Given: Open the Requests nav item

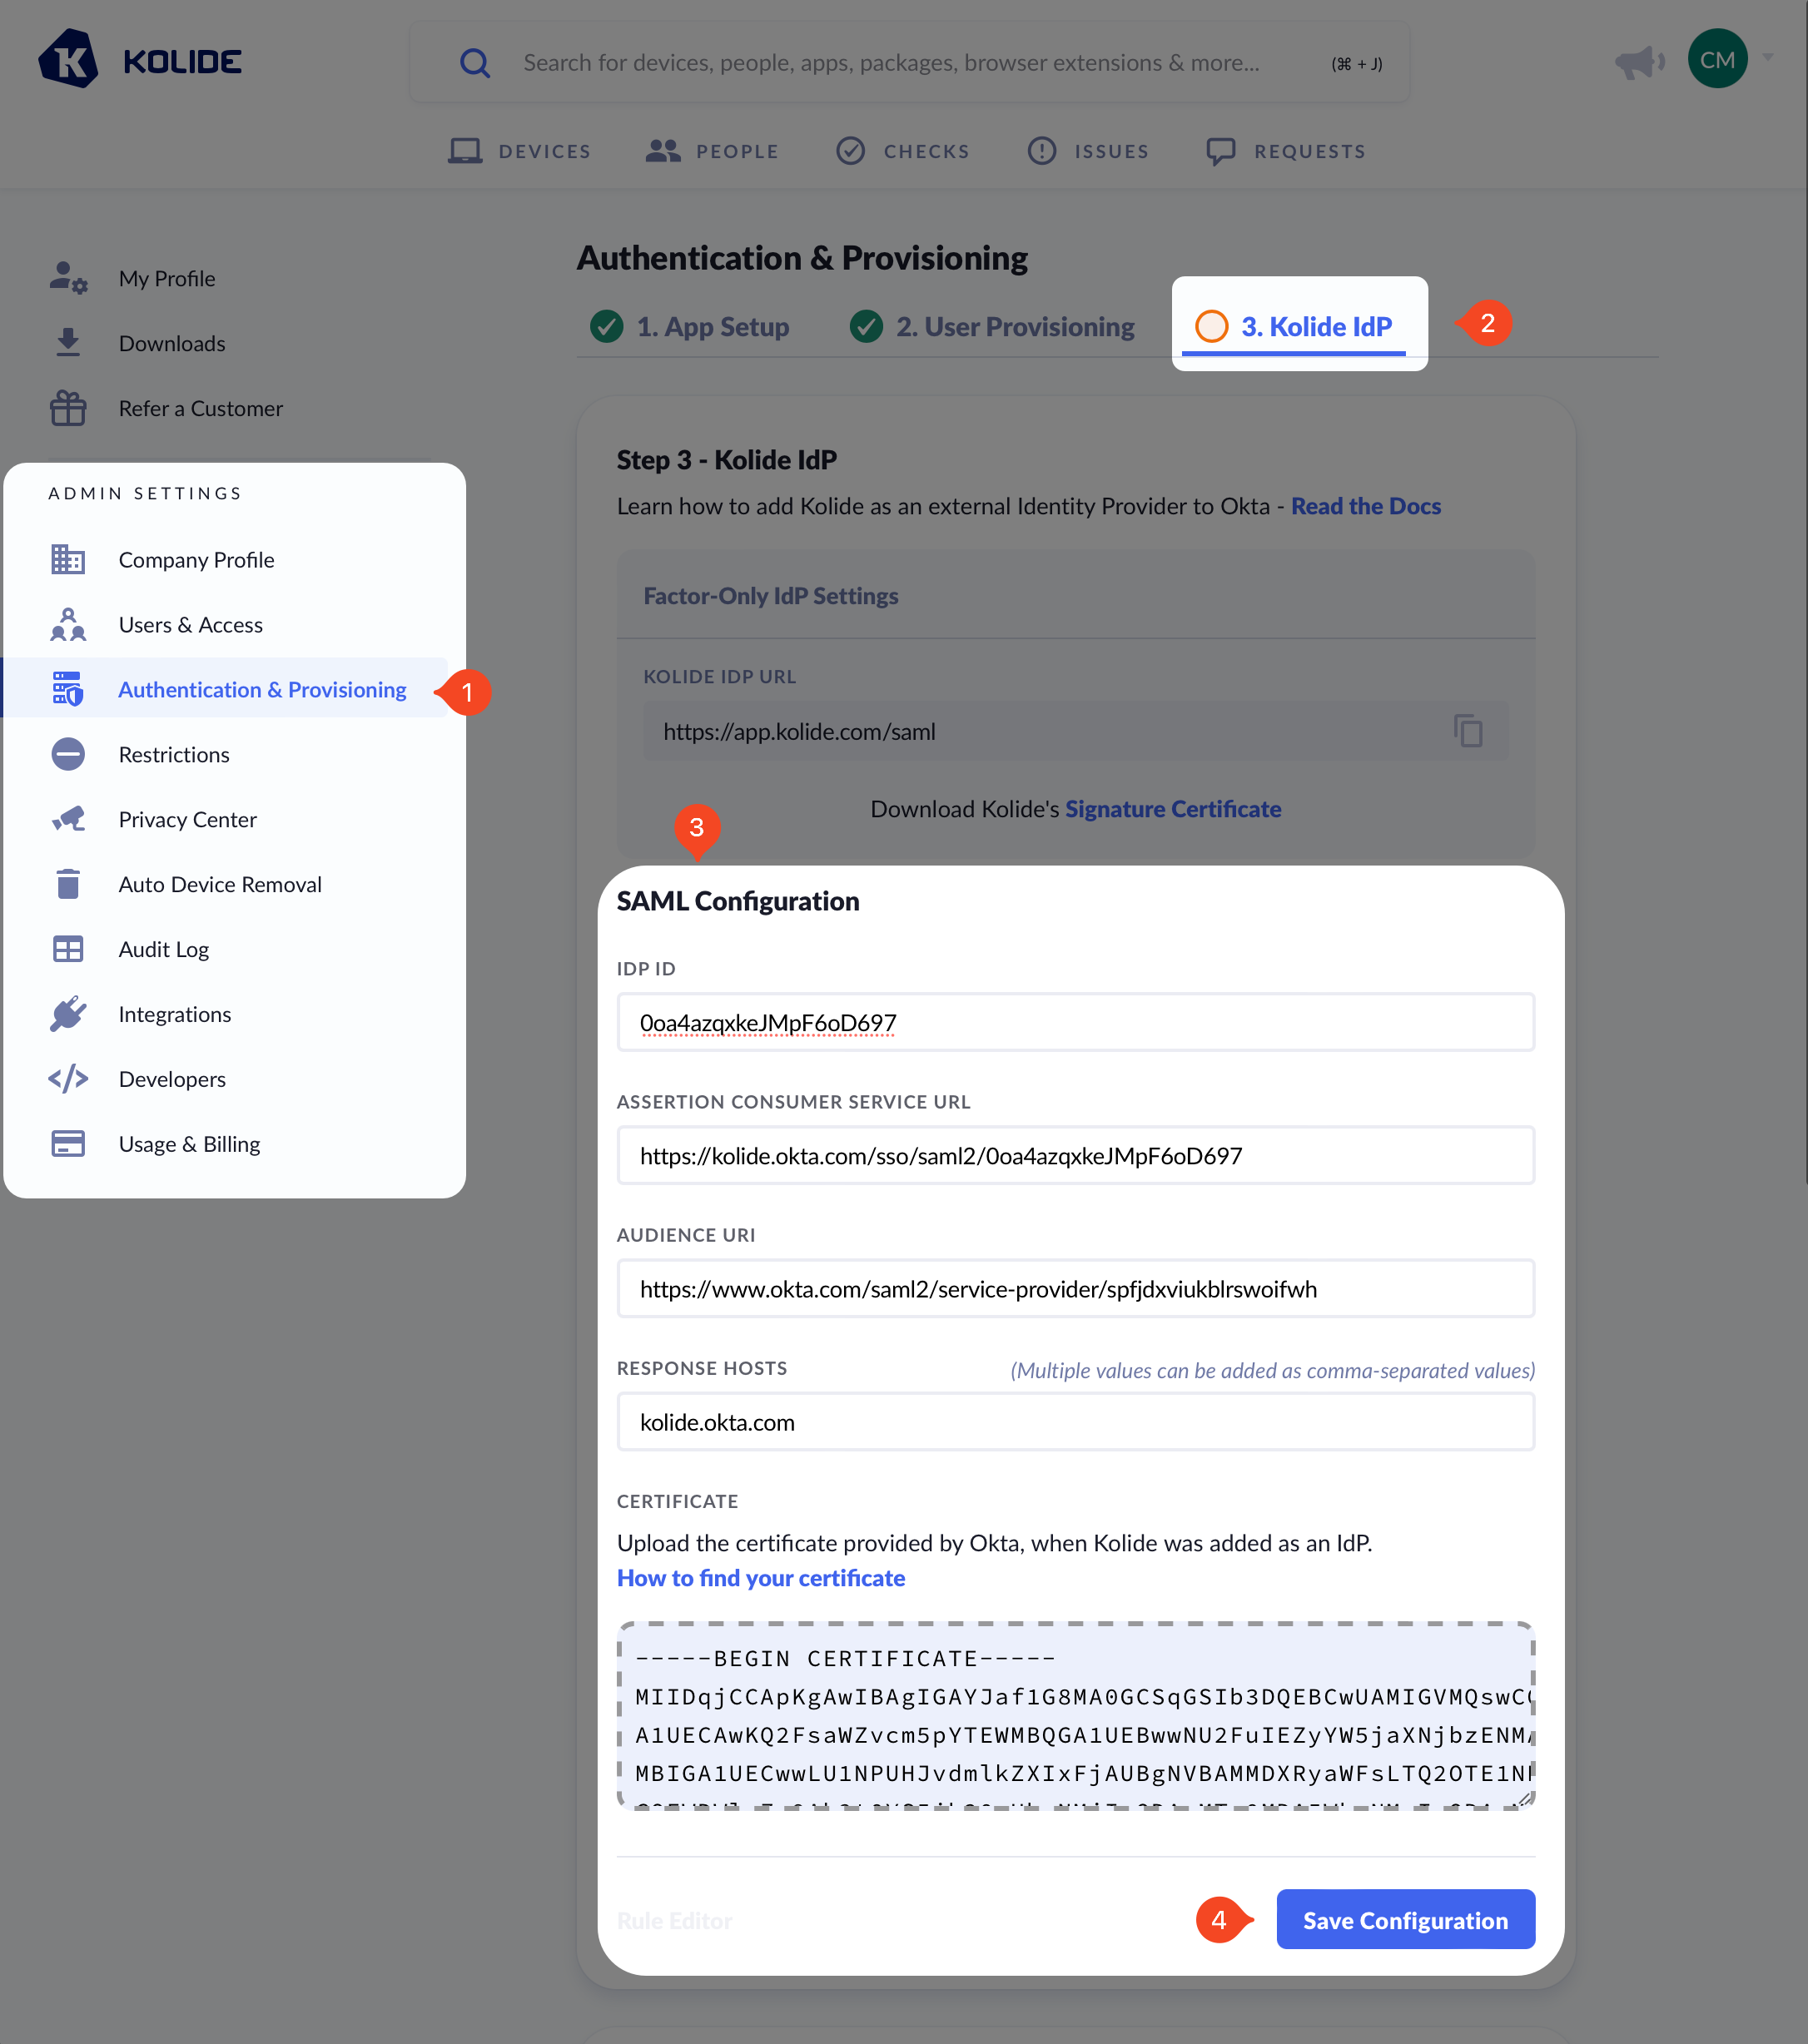Looking at the screenshot, I should click(x=1286, y=151).
